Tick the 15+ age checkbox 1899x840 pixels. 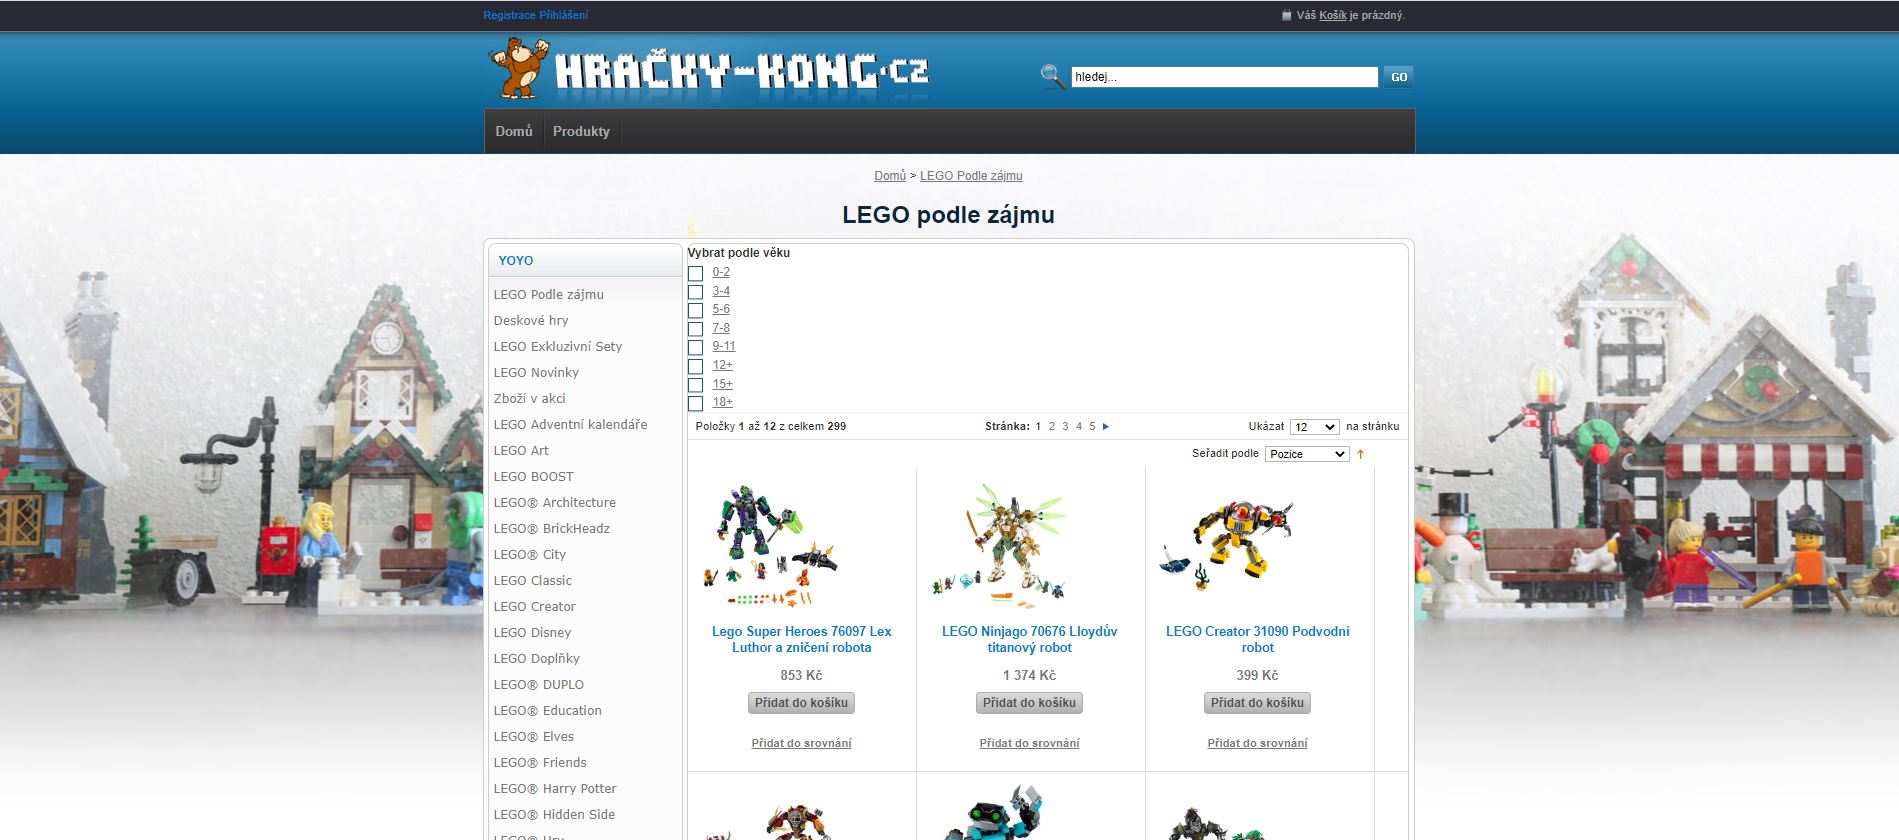tap(695, 385)
